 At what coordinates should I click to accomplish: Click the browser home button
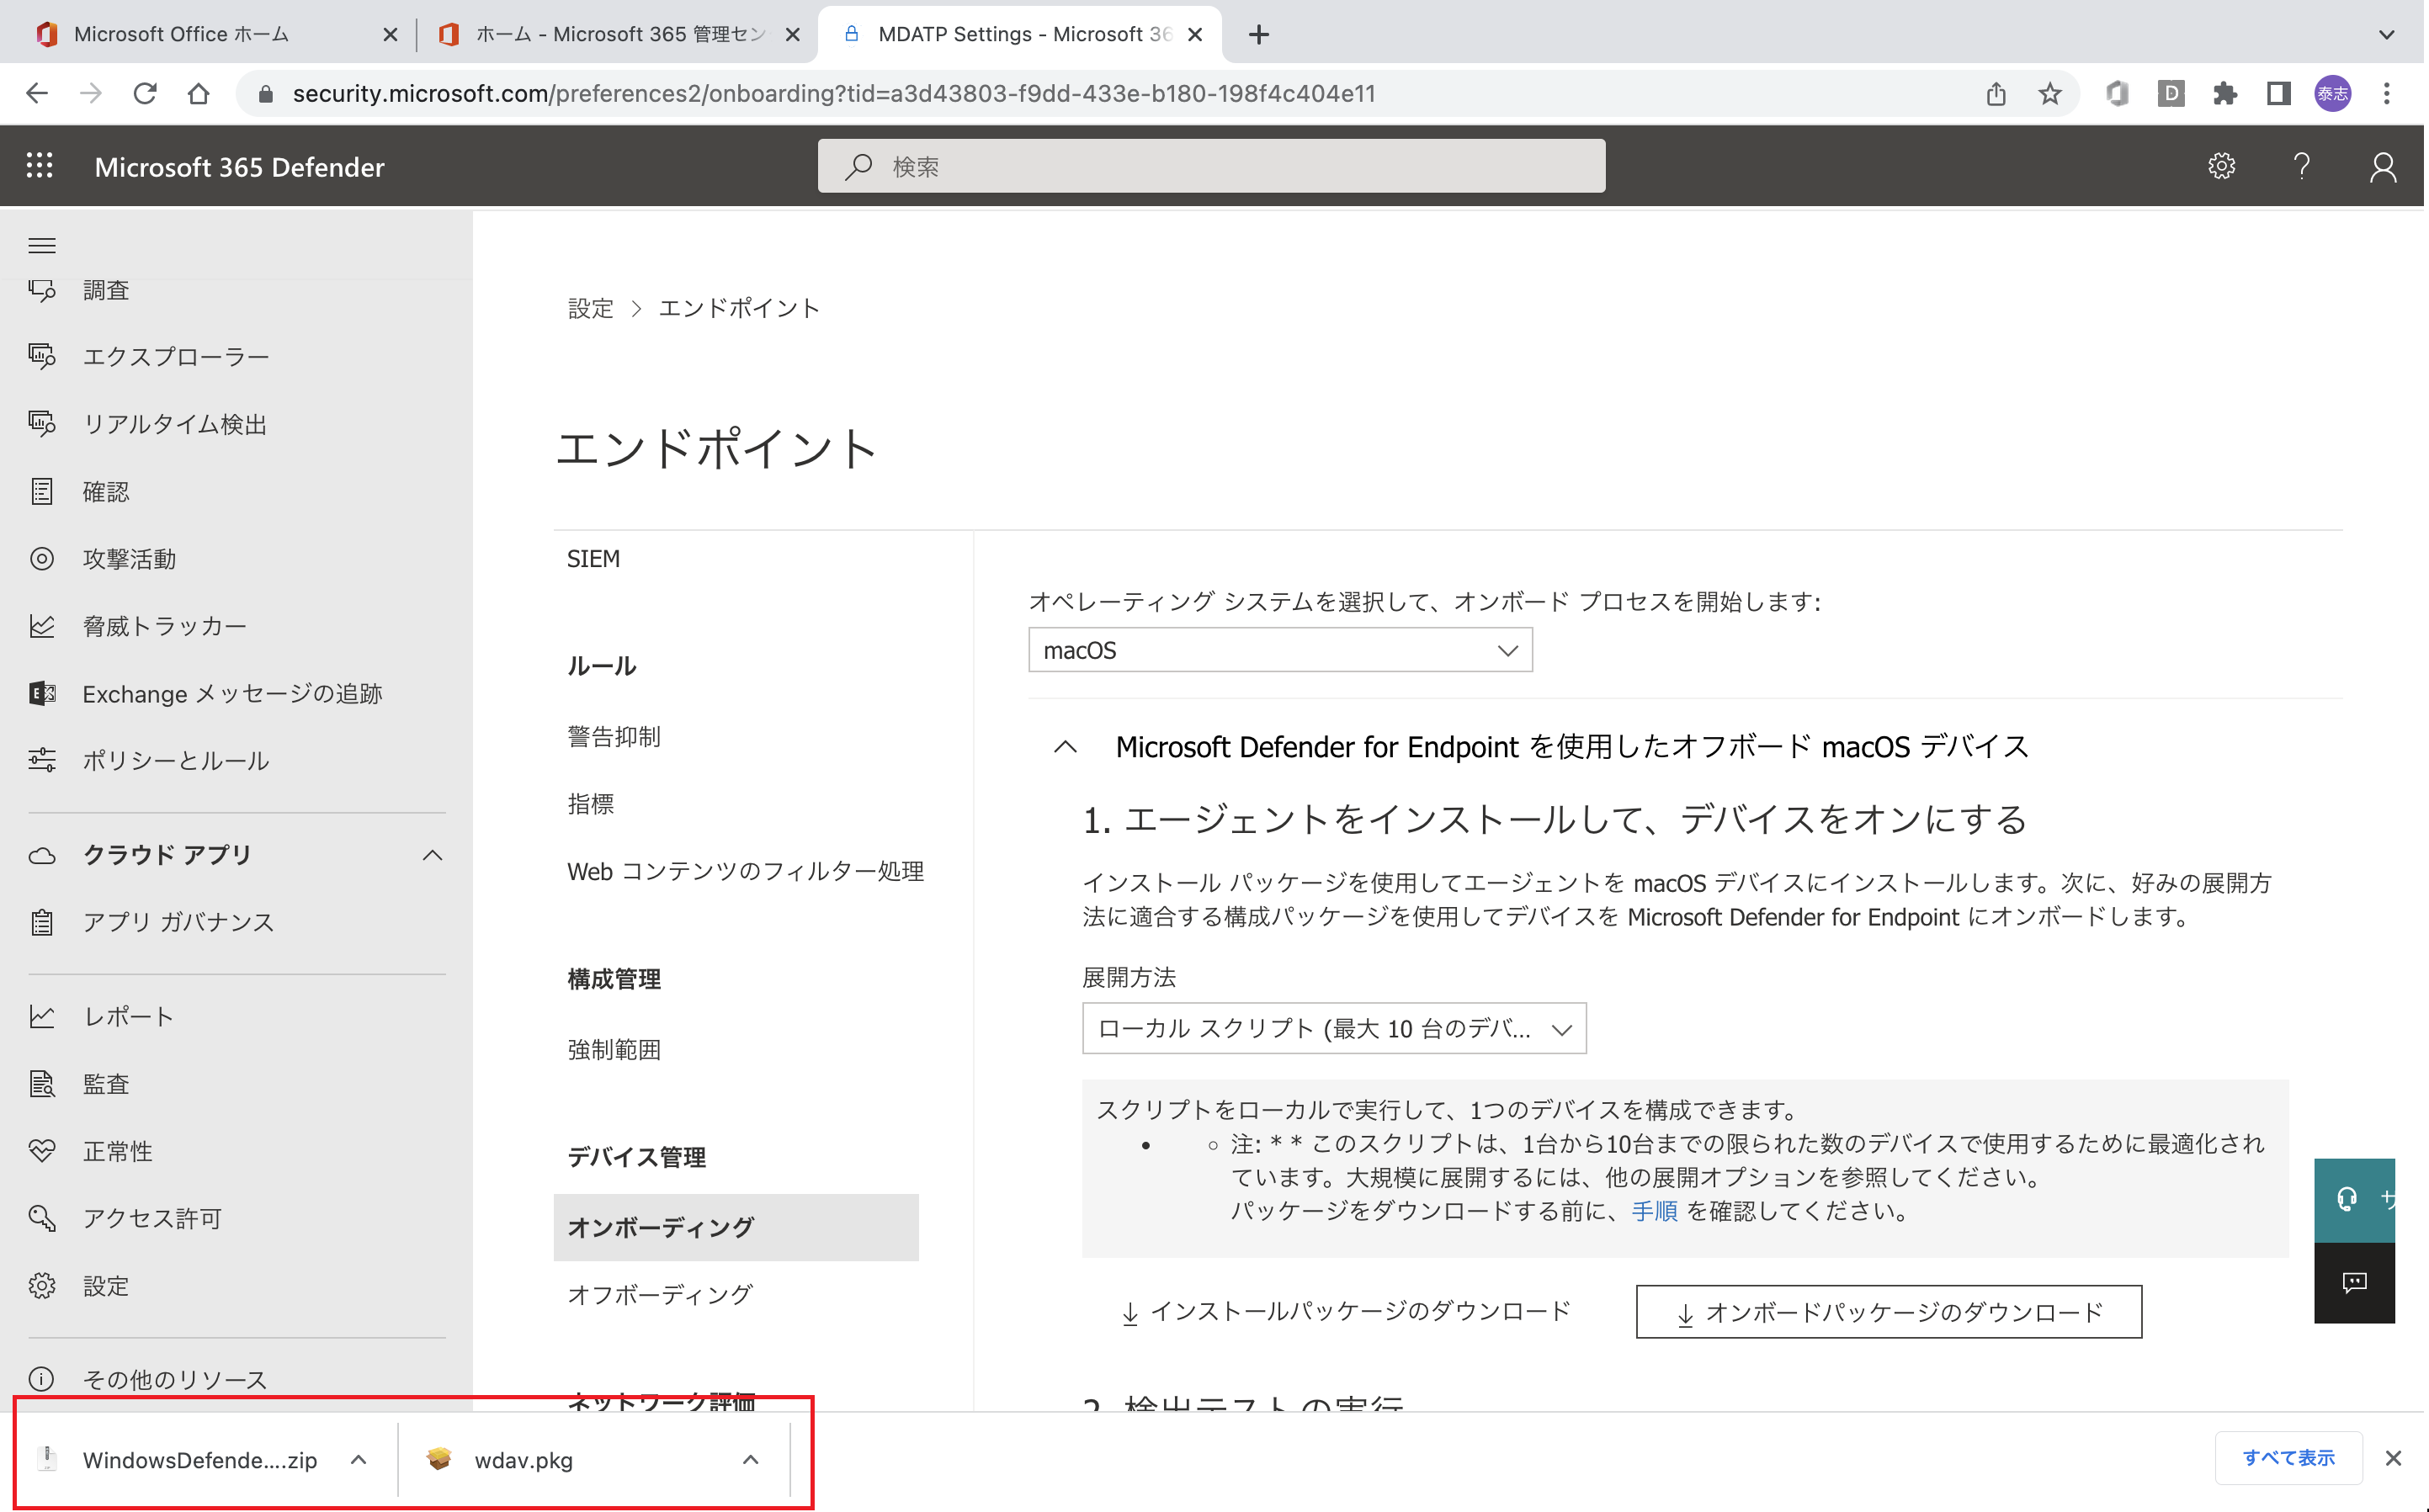click(199, 94)
